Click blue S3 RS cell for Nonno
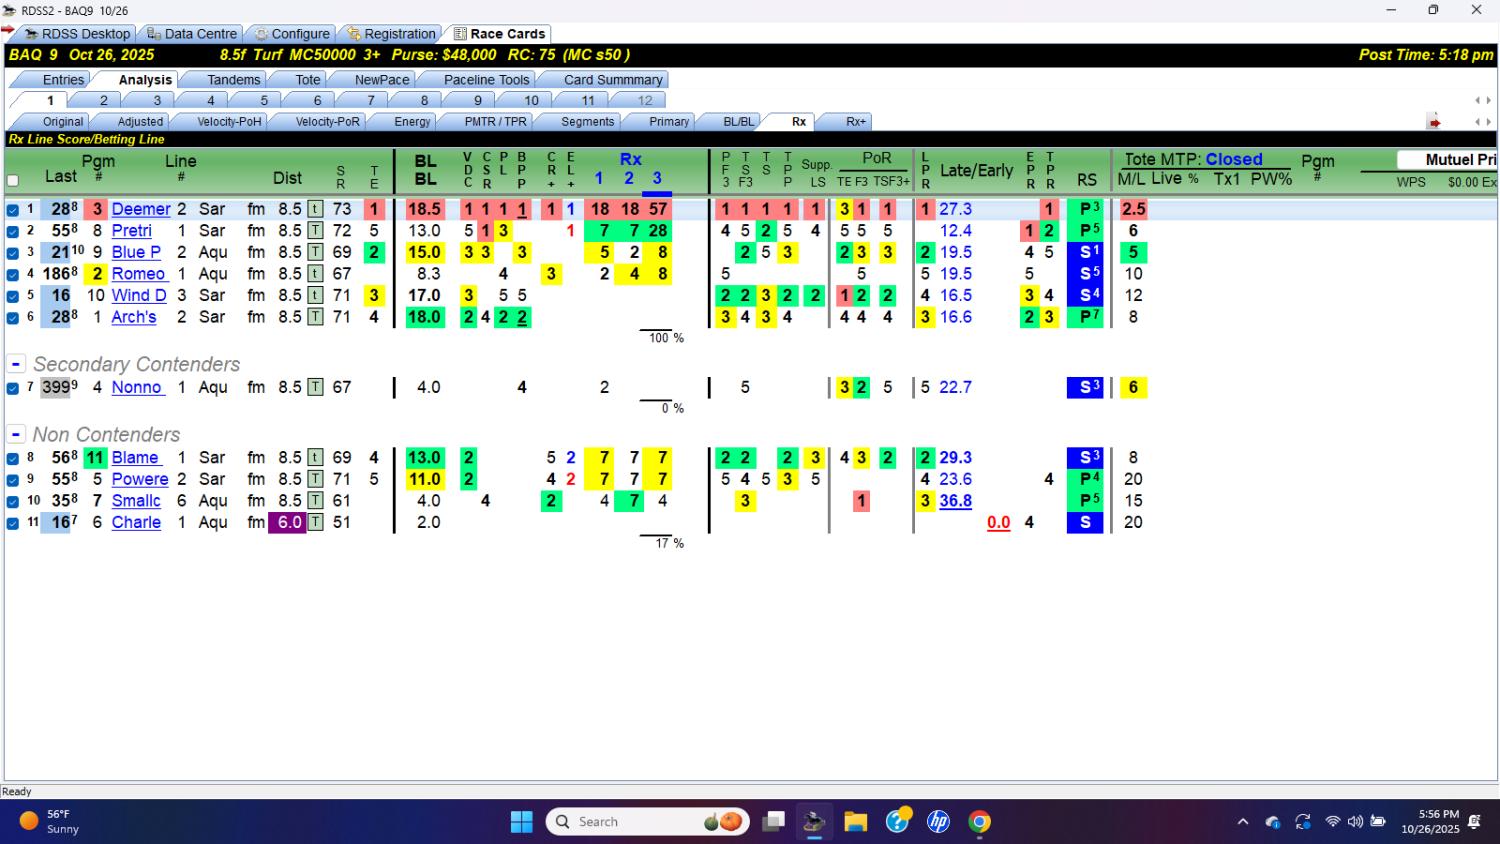The height and width of the screenshot is (844, 1500). [1085, 387]
